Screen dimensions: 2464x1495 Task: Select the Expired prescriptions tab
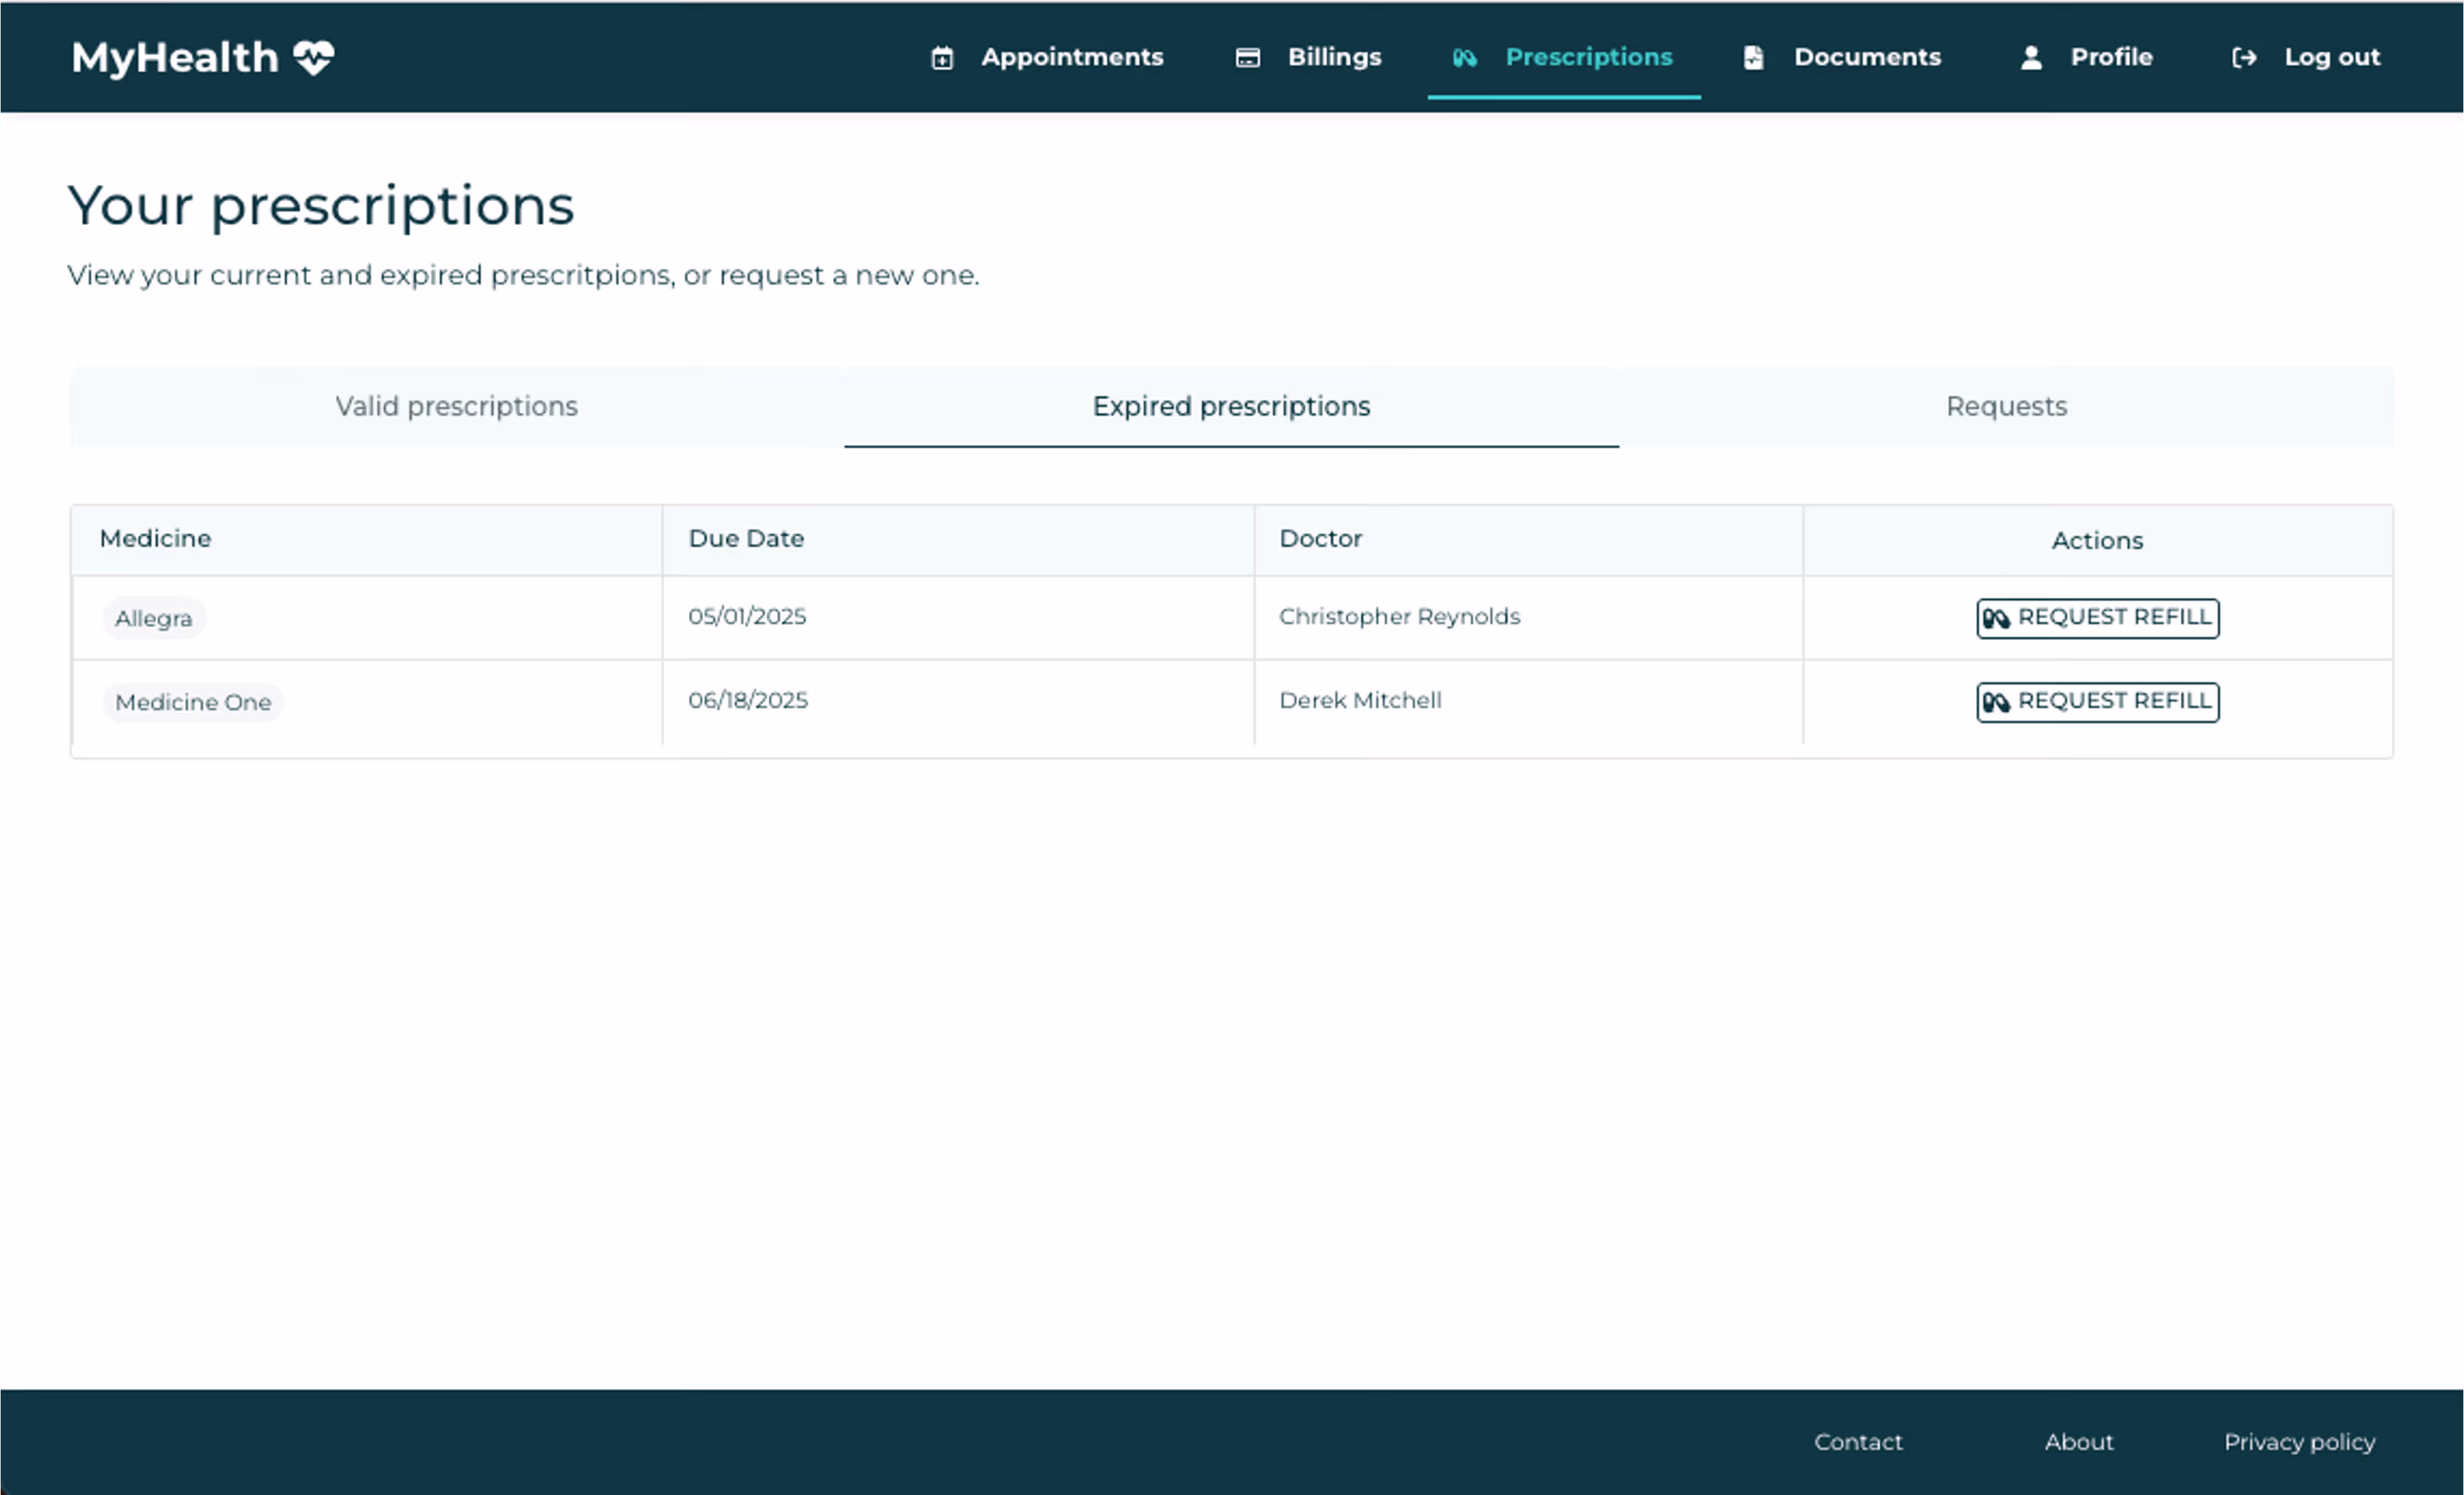pyautogui.click(x=1231, y=406)
